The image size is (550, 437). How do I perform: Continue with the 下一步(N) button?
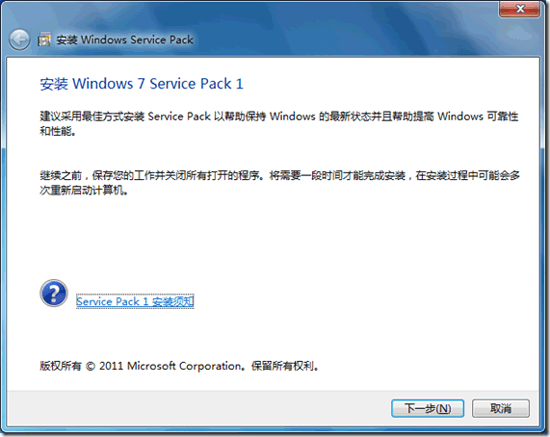(428, 408)
